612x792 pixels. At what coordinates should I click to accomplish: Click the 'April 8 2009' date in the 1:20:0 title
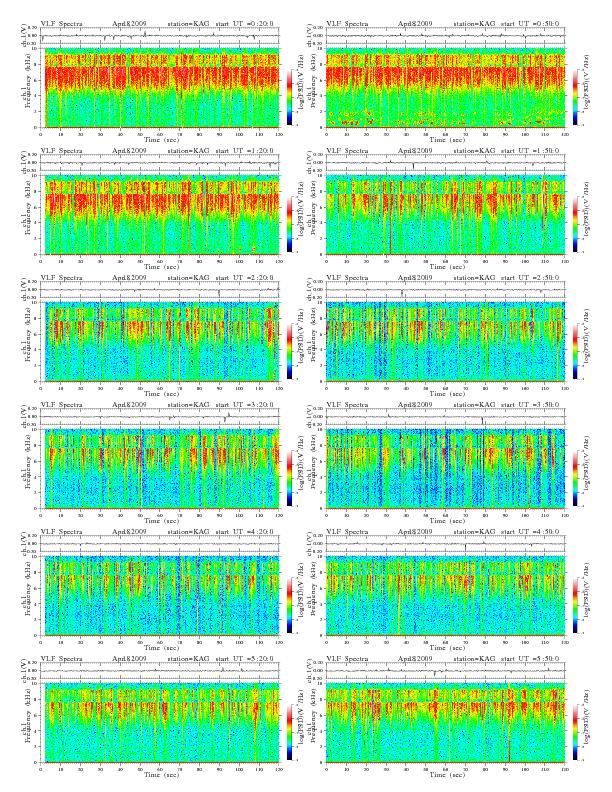[129, 151]
